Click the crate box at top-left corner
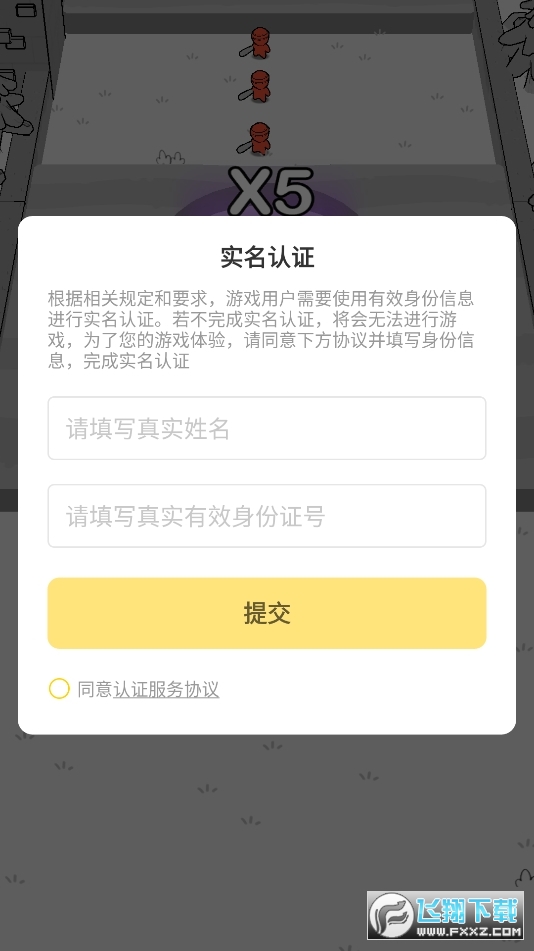The width and height of the screenshot is (534, 951). (27, 10)
